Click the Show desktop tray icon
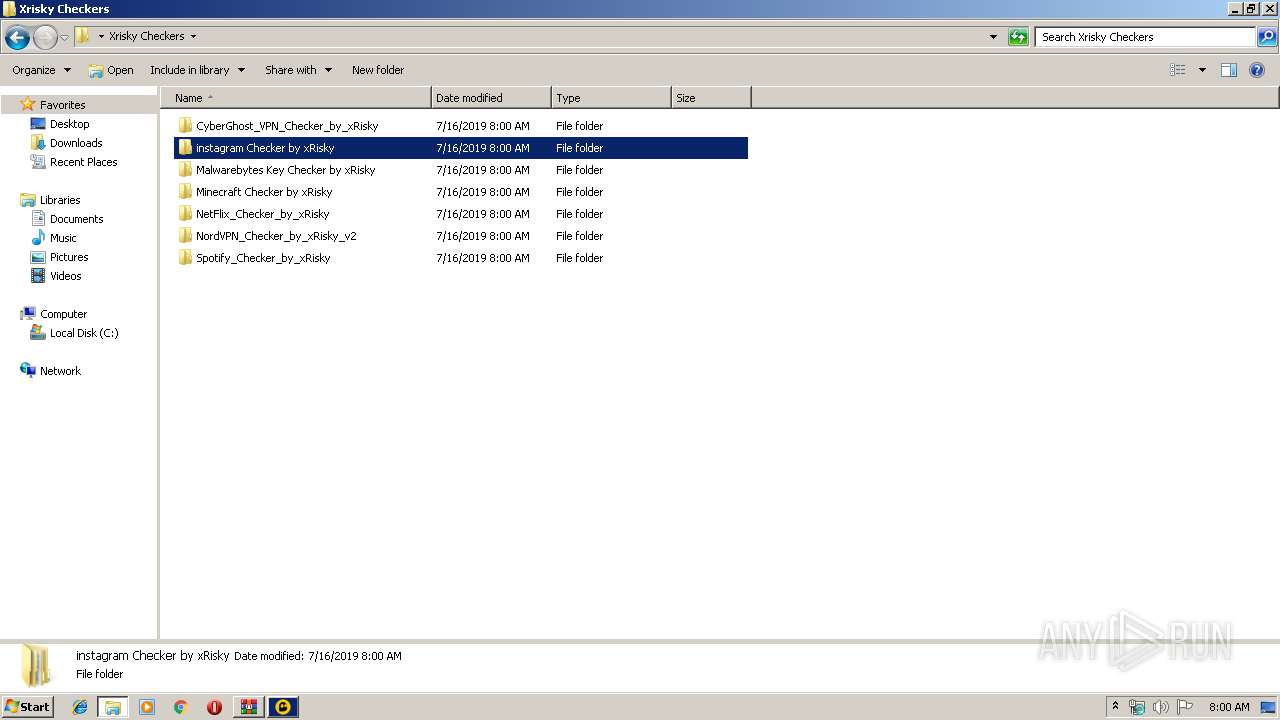This screenshot has width=1280, height=720. click(x=1268, y=707)
